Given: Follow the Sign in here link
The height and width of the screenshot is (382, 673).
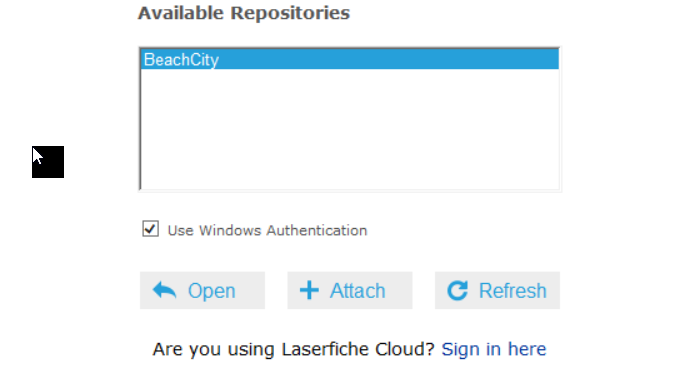Looking at the screenshot, I should 494,349.
